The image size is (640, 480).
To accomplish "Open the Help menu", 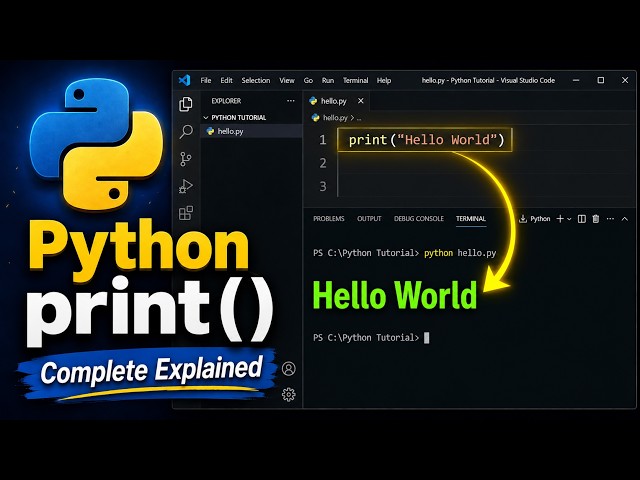I will click(x=384, y=80).
